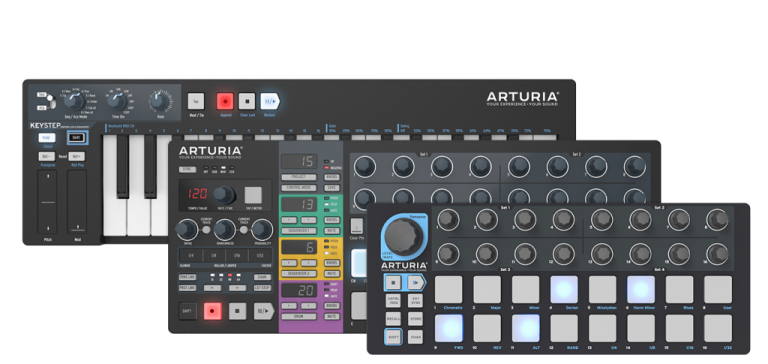The width and height of the screenshot is (768, 364).
Task: Select the SEQUENCER 1 button
Action: pos(299,230)
